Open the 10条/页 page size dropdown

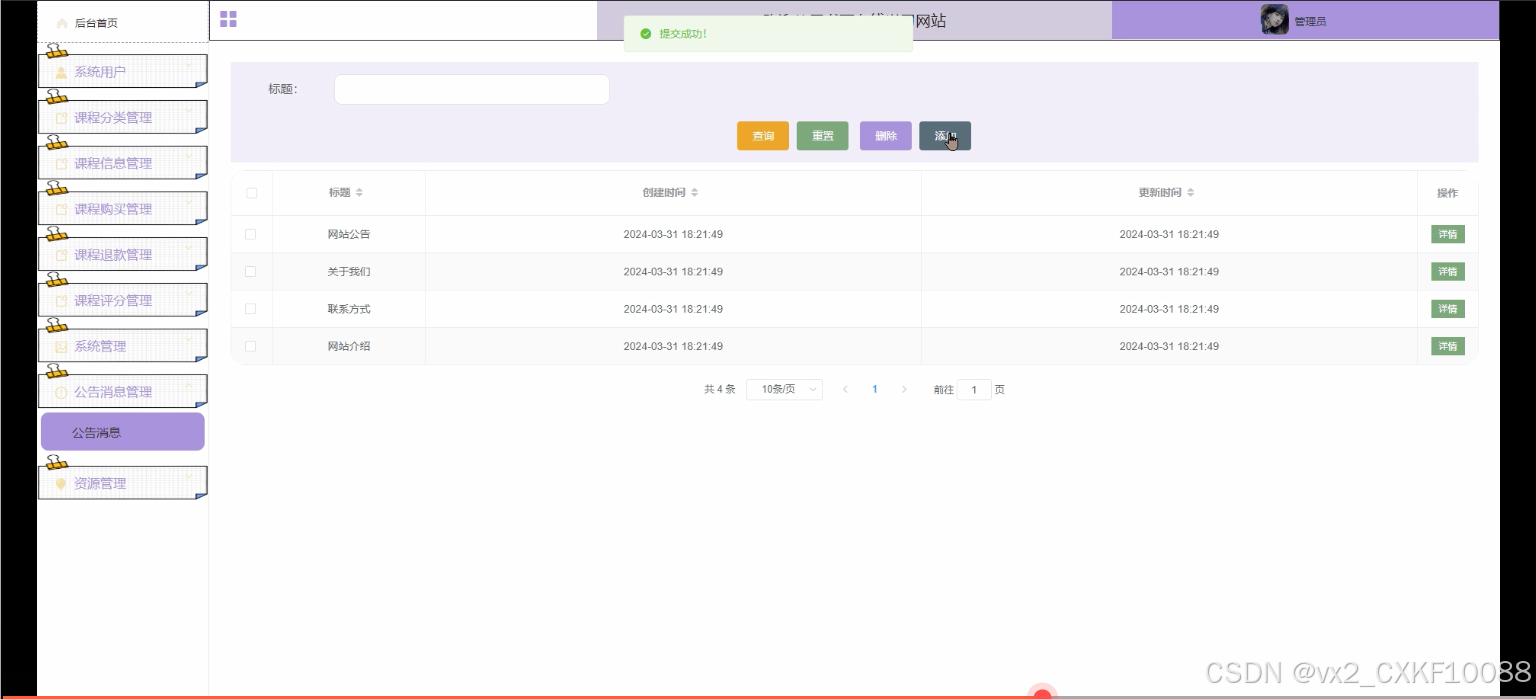coord(784,390)
